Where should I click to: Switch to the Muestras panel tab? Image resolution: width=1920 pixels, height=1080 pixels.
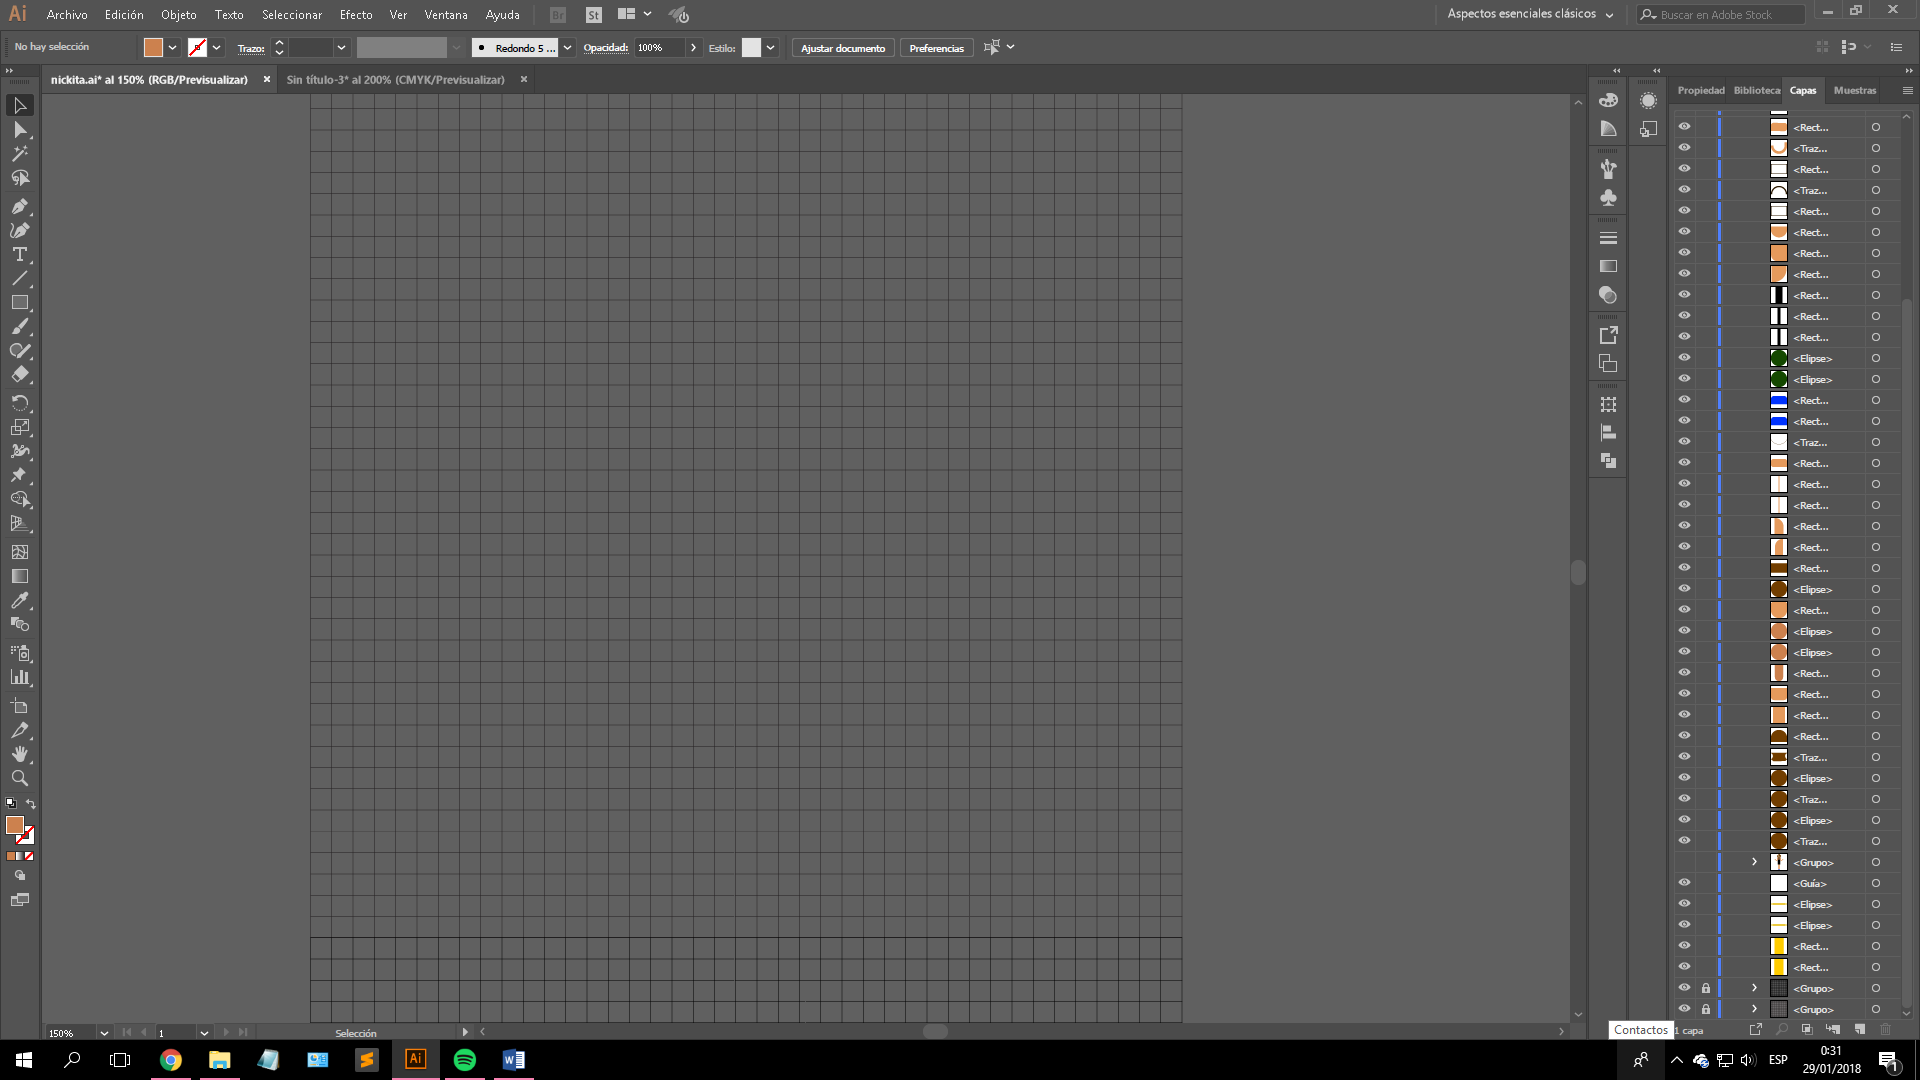point(1854,90)
